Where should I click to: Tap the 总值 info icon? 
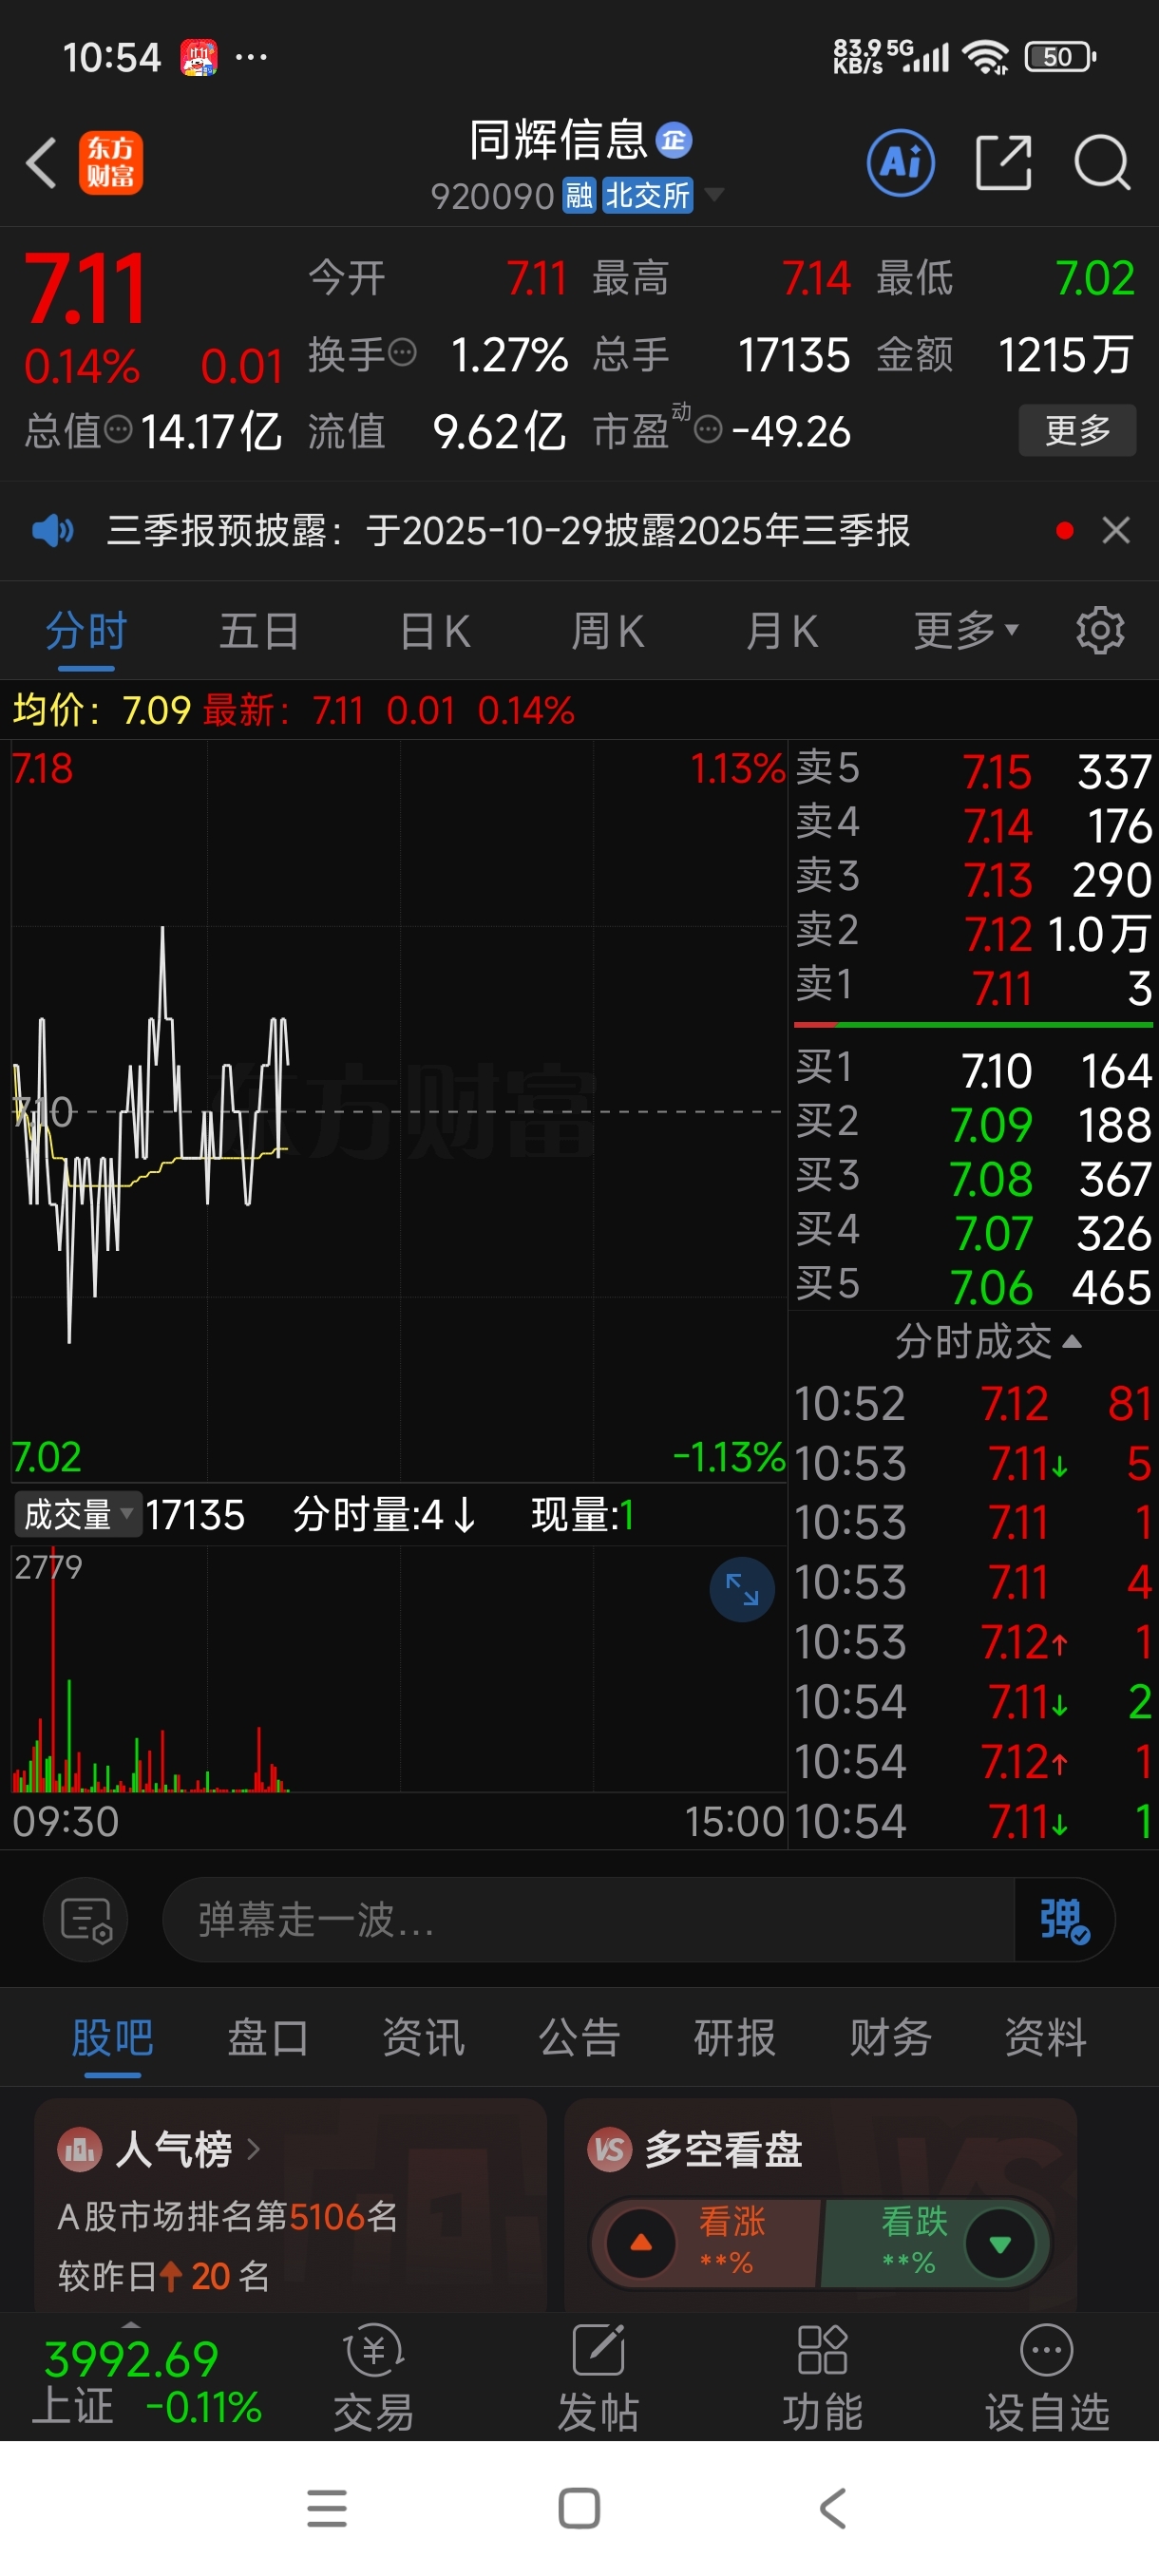click(118, 430)
